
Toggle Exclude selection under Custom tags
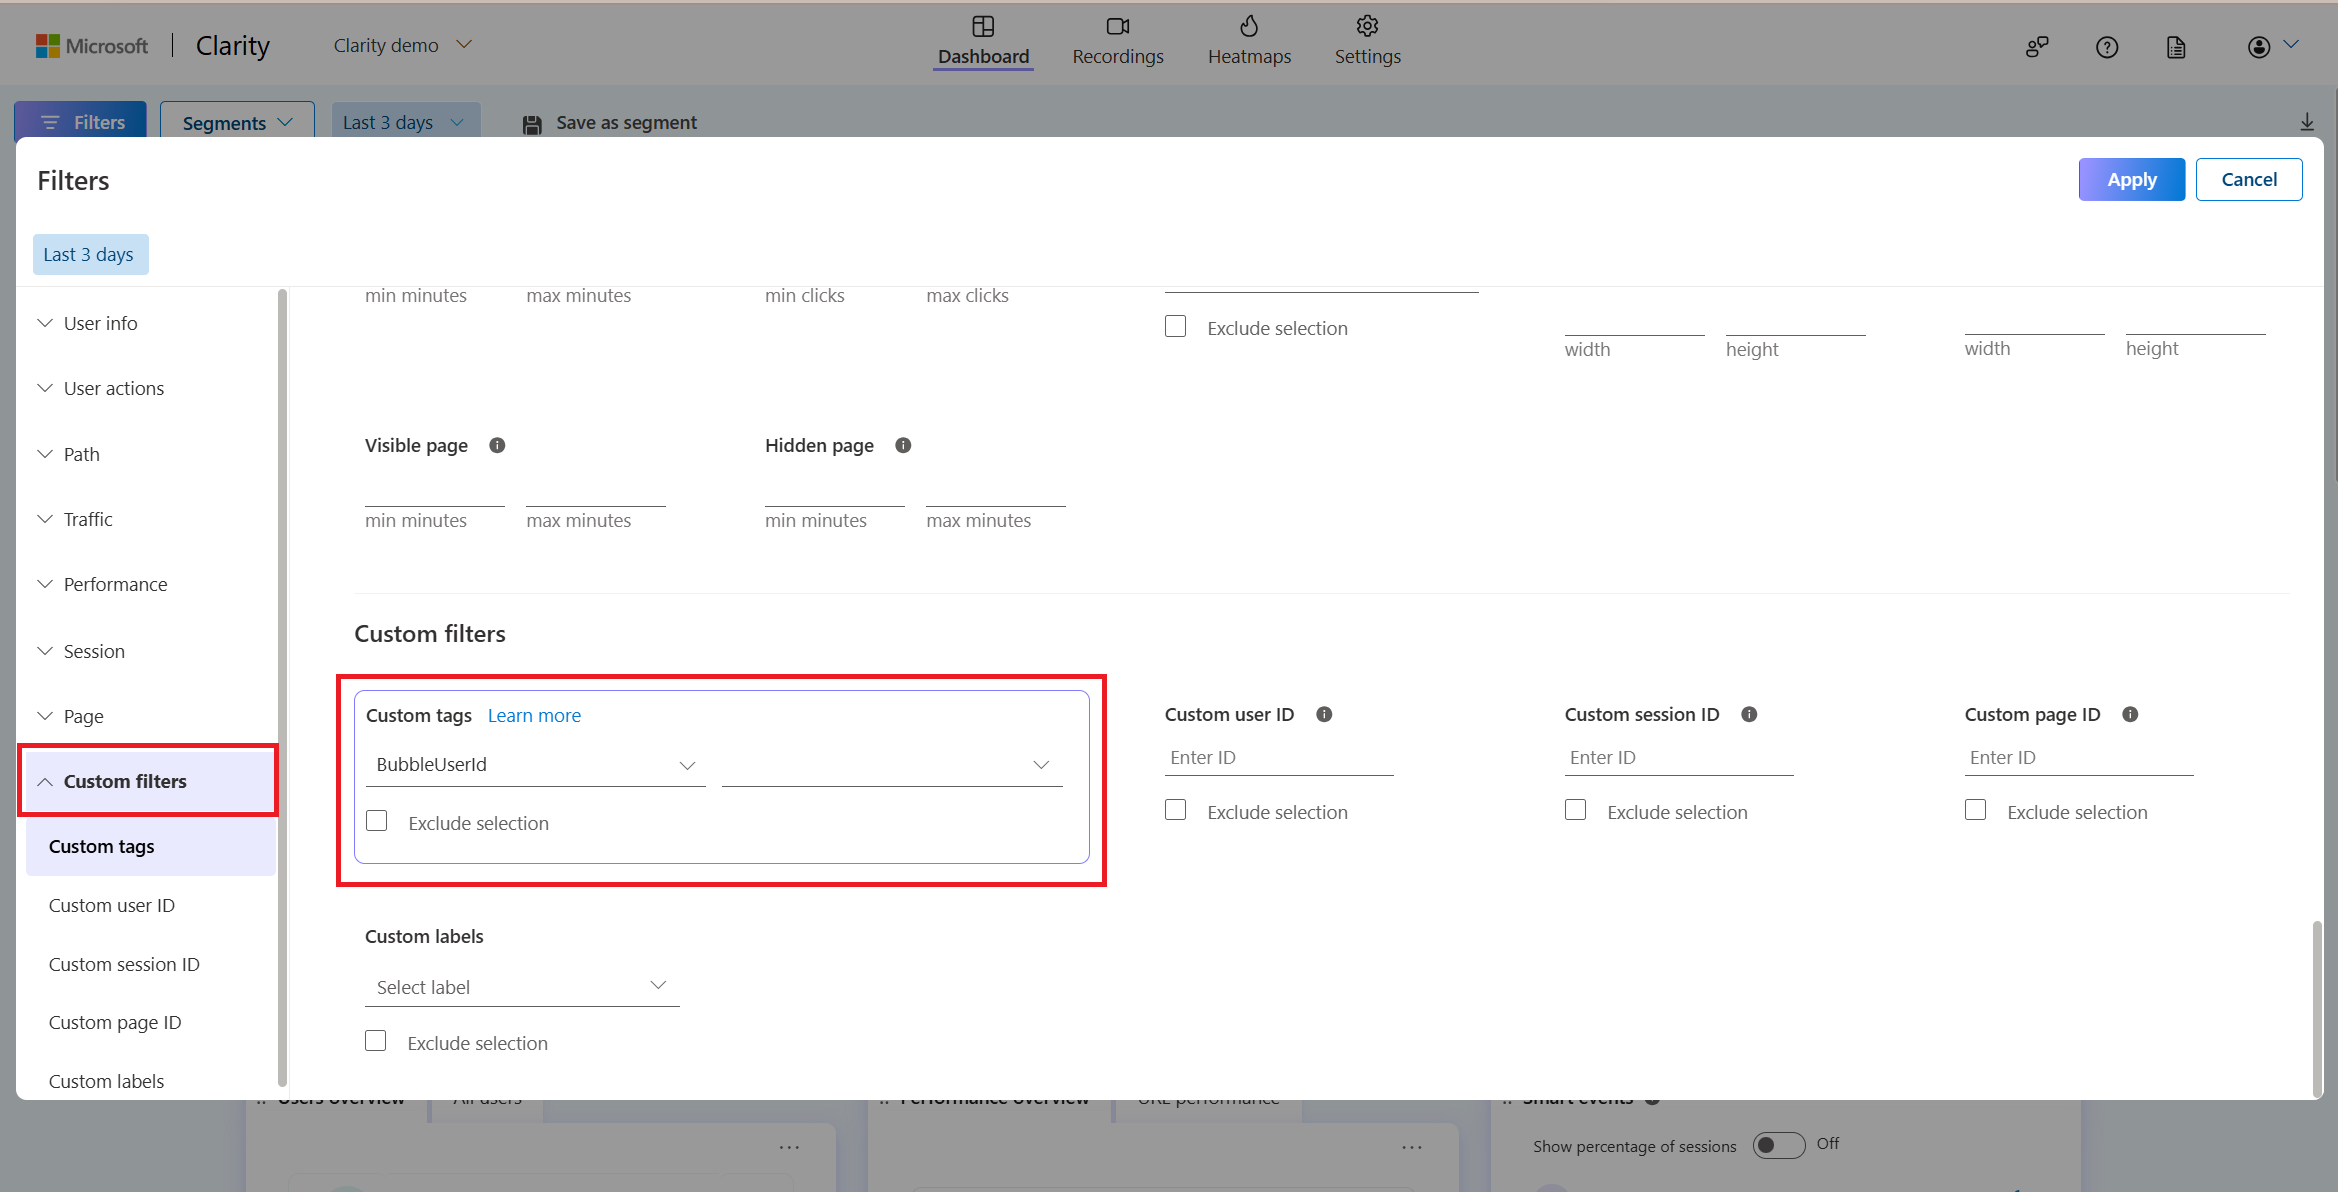click(375, 823)
